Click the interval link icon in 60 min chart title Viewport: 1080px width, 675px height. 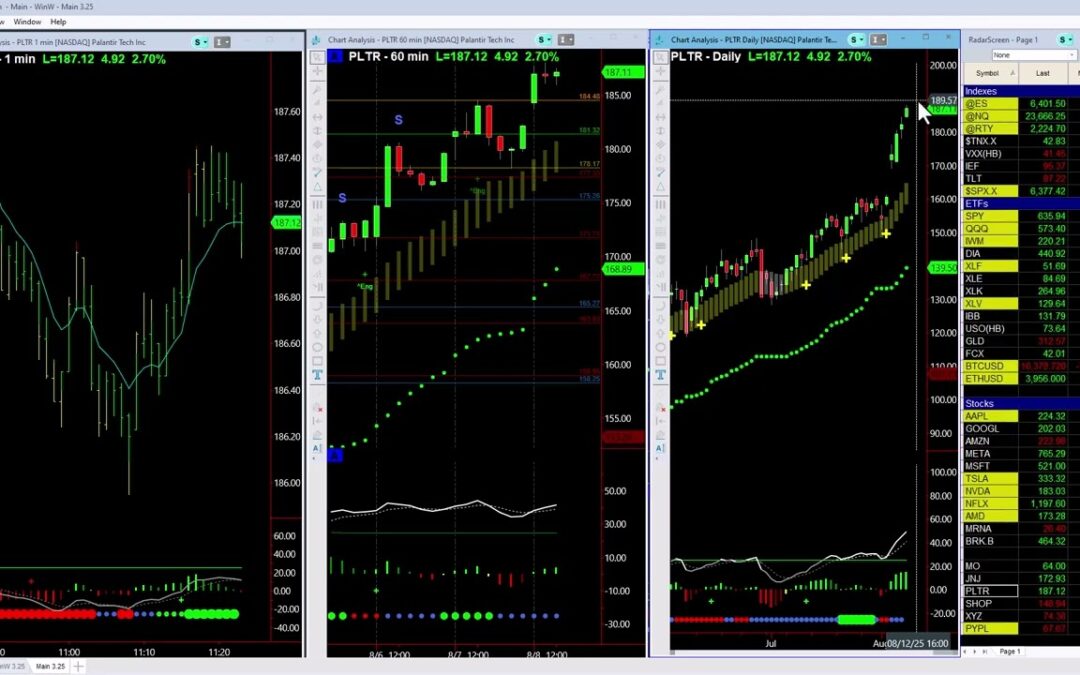coord(565,40)
